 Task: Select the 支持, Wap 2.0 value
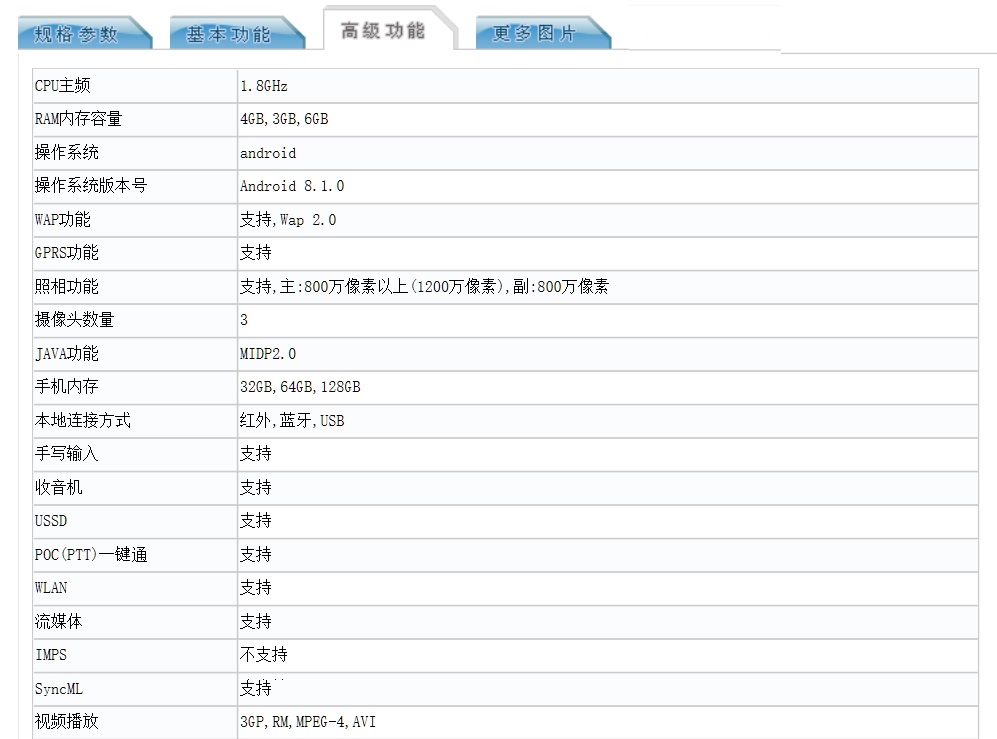(288, 219)
